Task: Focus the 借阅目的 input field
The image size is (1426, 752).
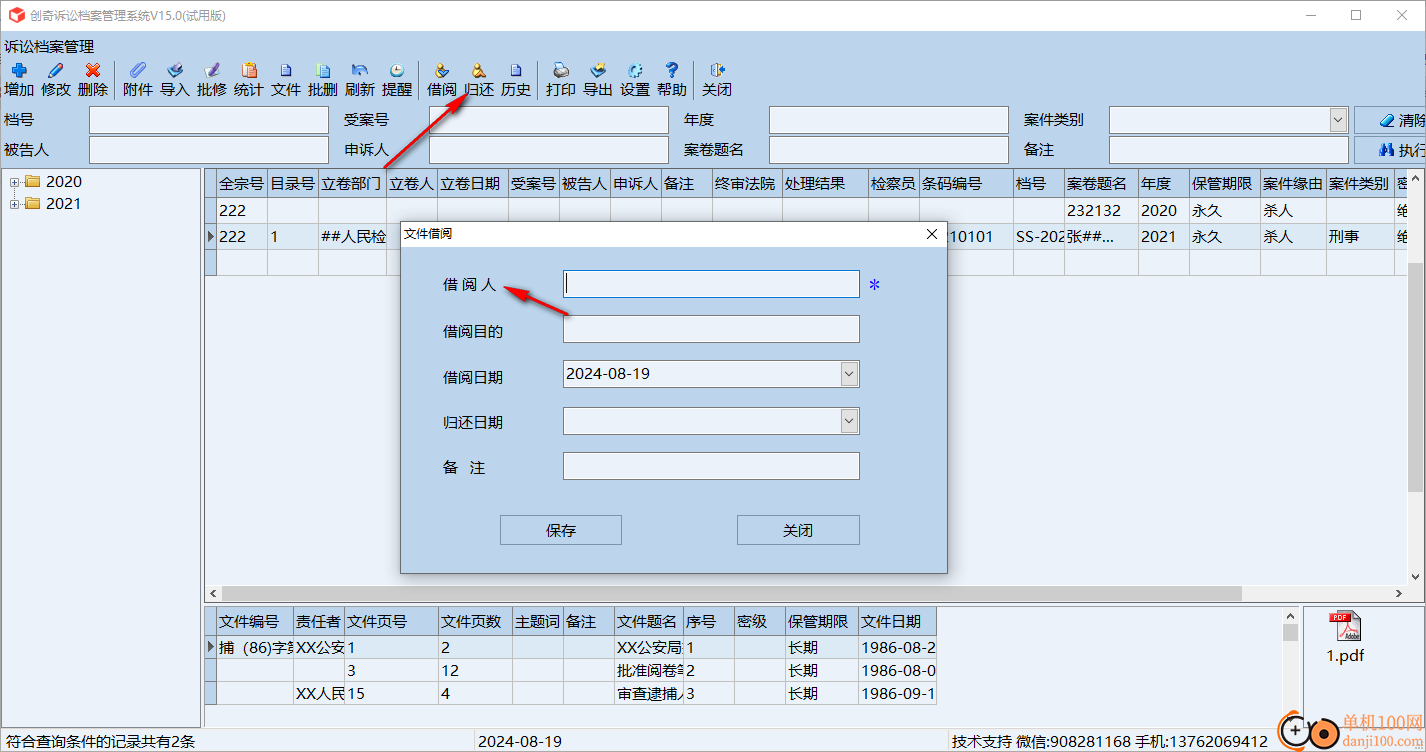Action: [711, 329]
